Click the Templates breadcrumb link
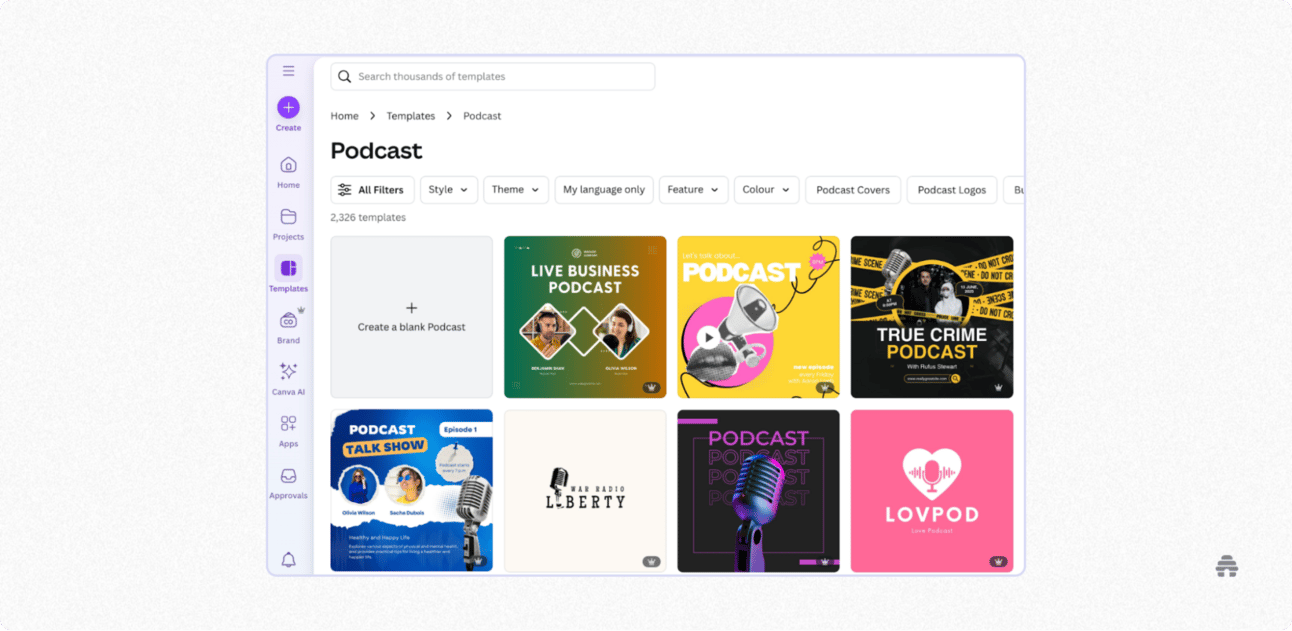 click(411, 116)
